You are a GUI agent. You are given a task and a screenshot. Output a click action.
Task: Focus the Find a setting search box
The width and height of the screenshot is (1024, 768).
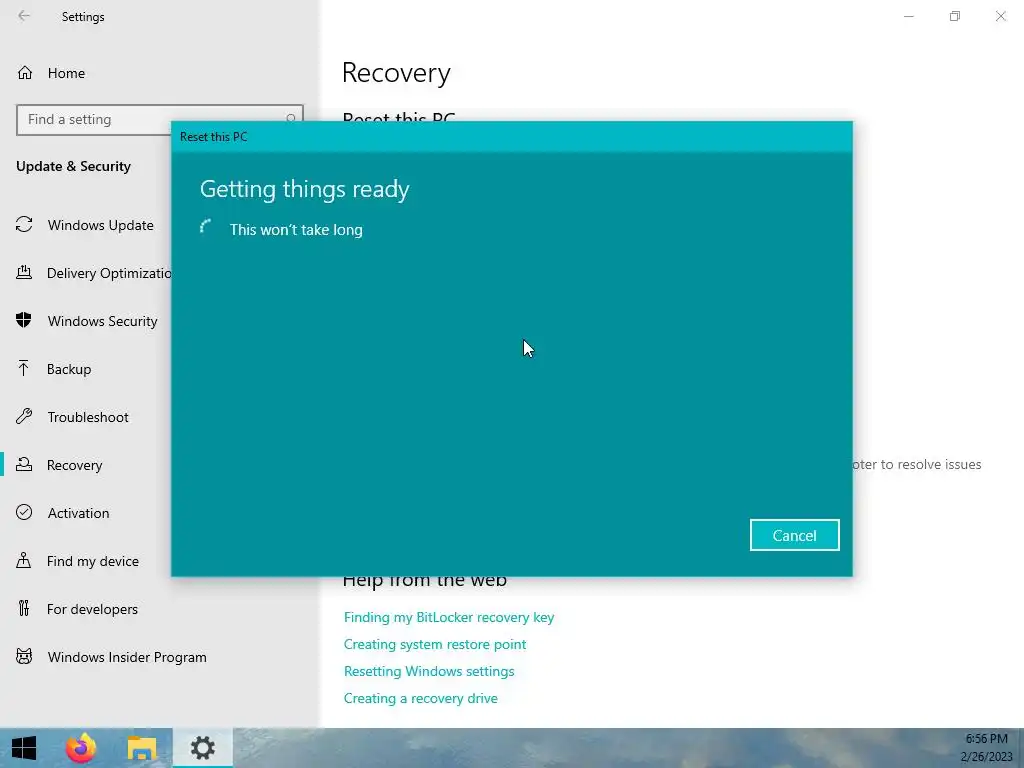[x=160, y=120]
